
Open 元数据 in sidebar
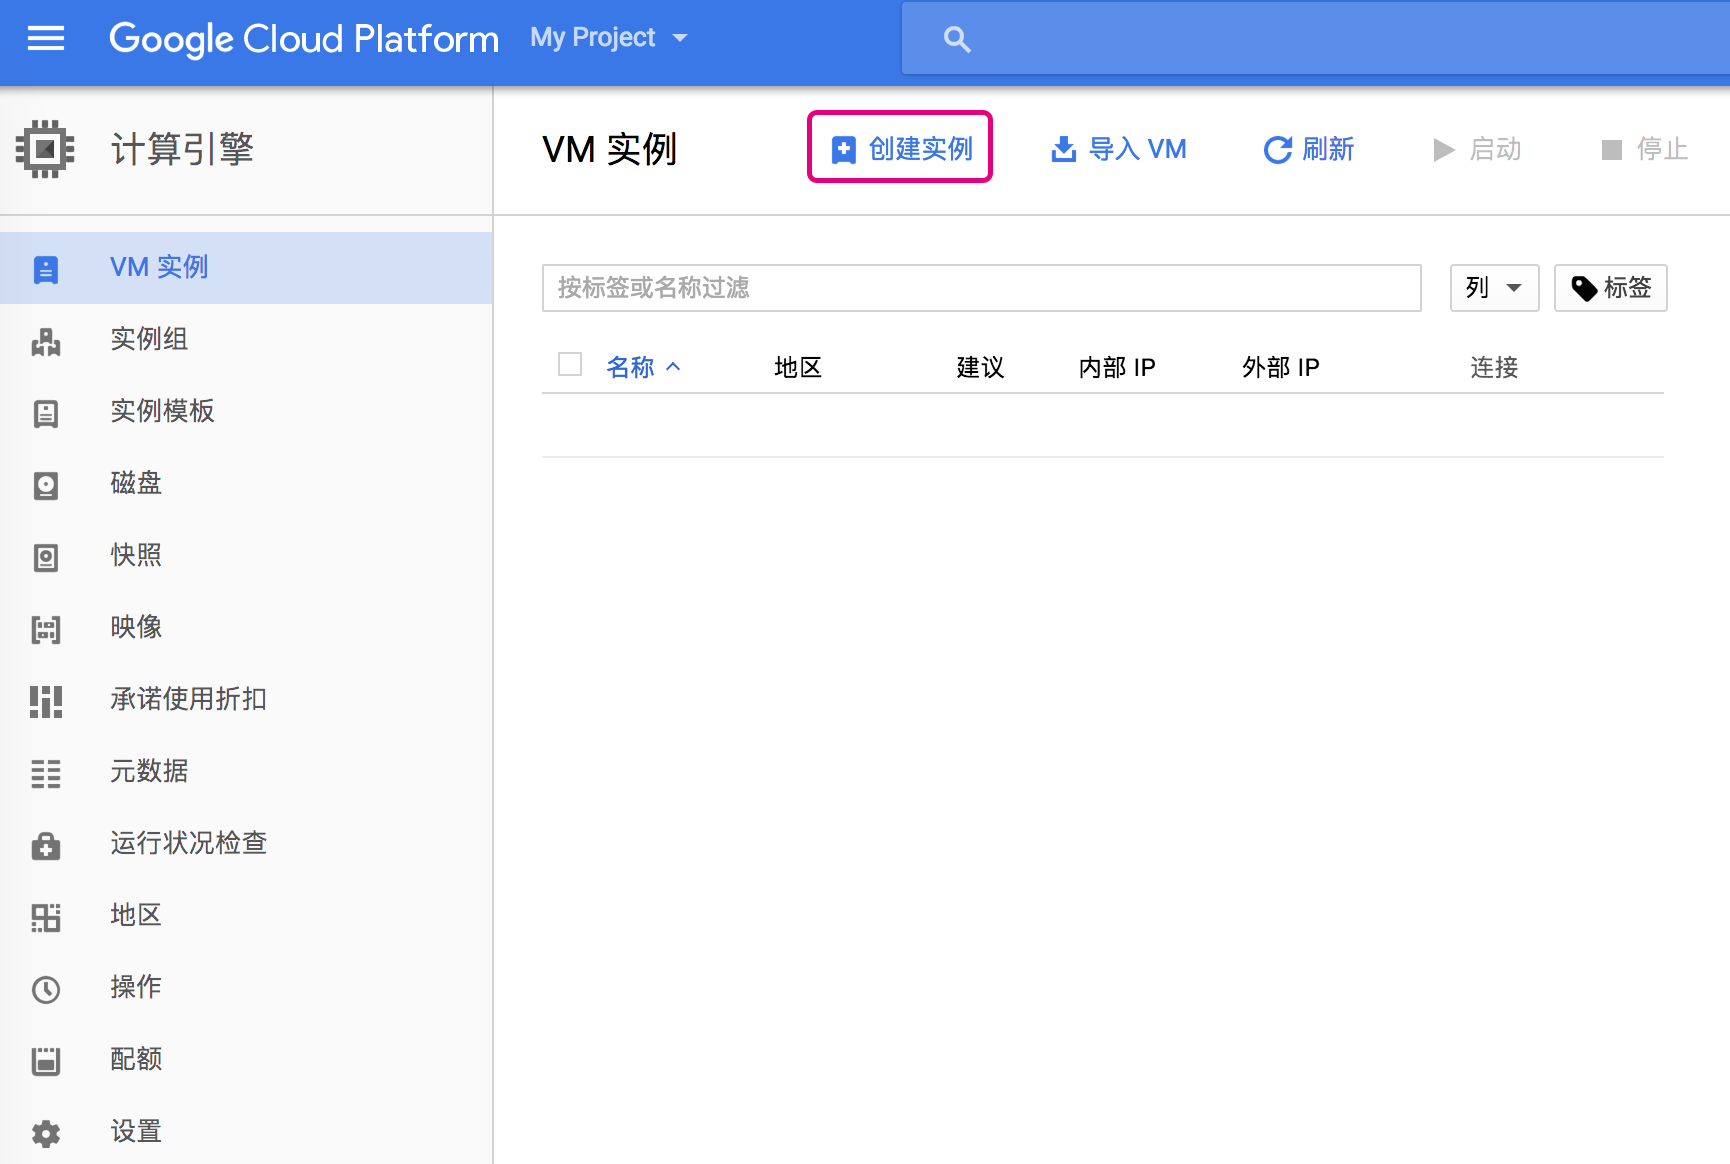(246, 772)
